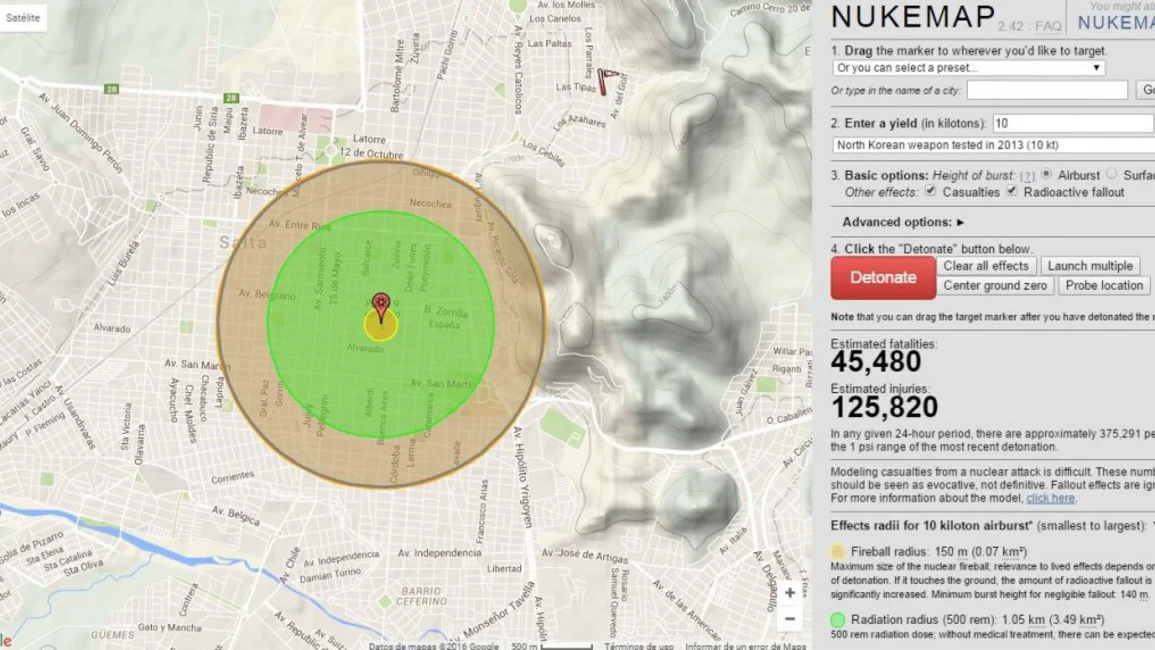This screenshot has width=1155, height=650.
Task: Click Center ground zero button
Action: tap(995, 285)
